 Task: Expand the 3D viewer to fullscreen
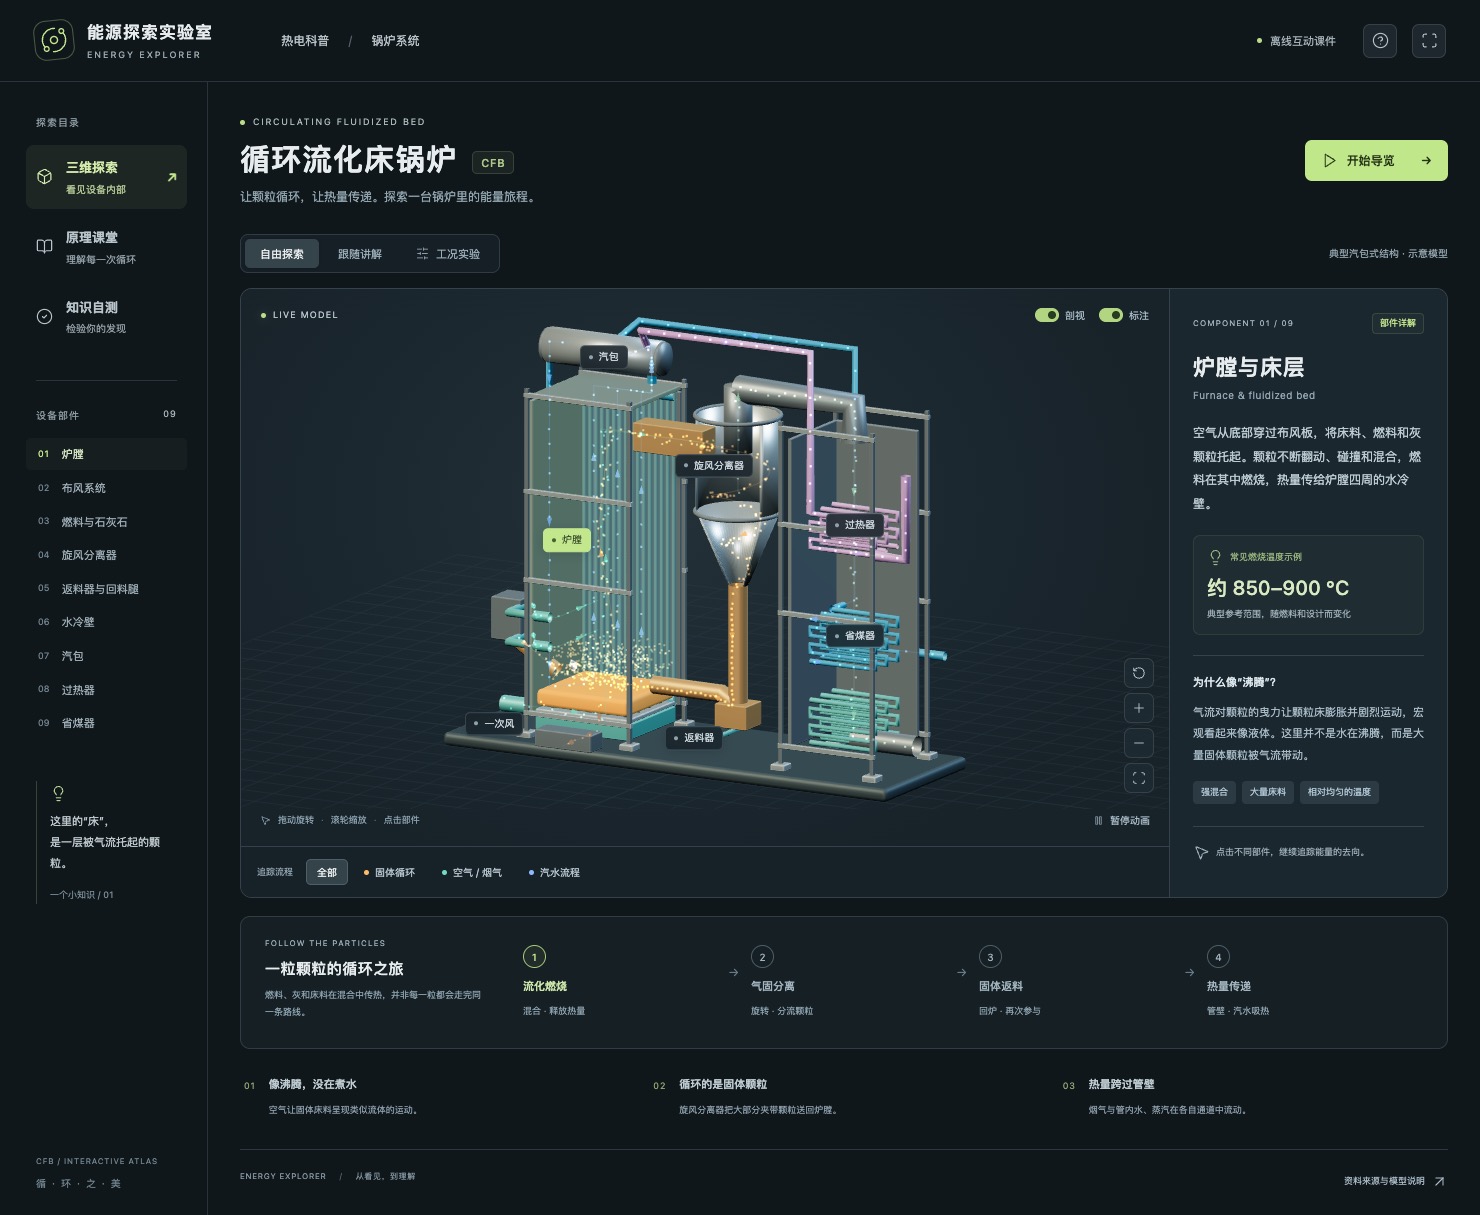(1138, 778)
